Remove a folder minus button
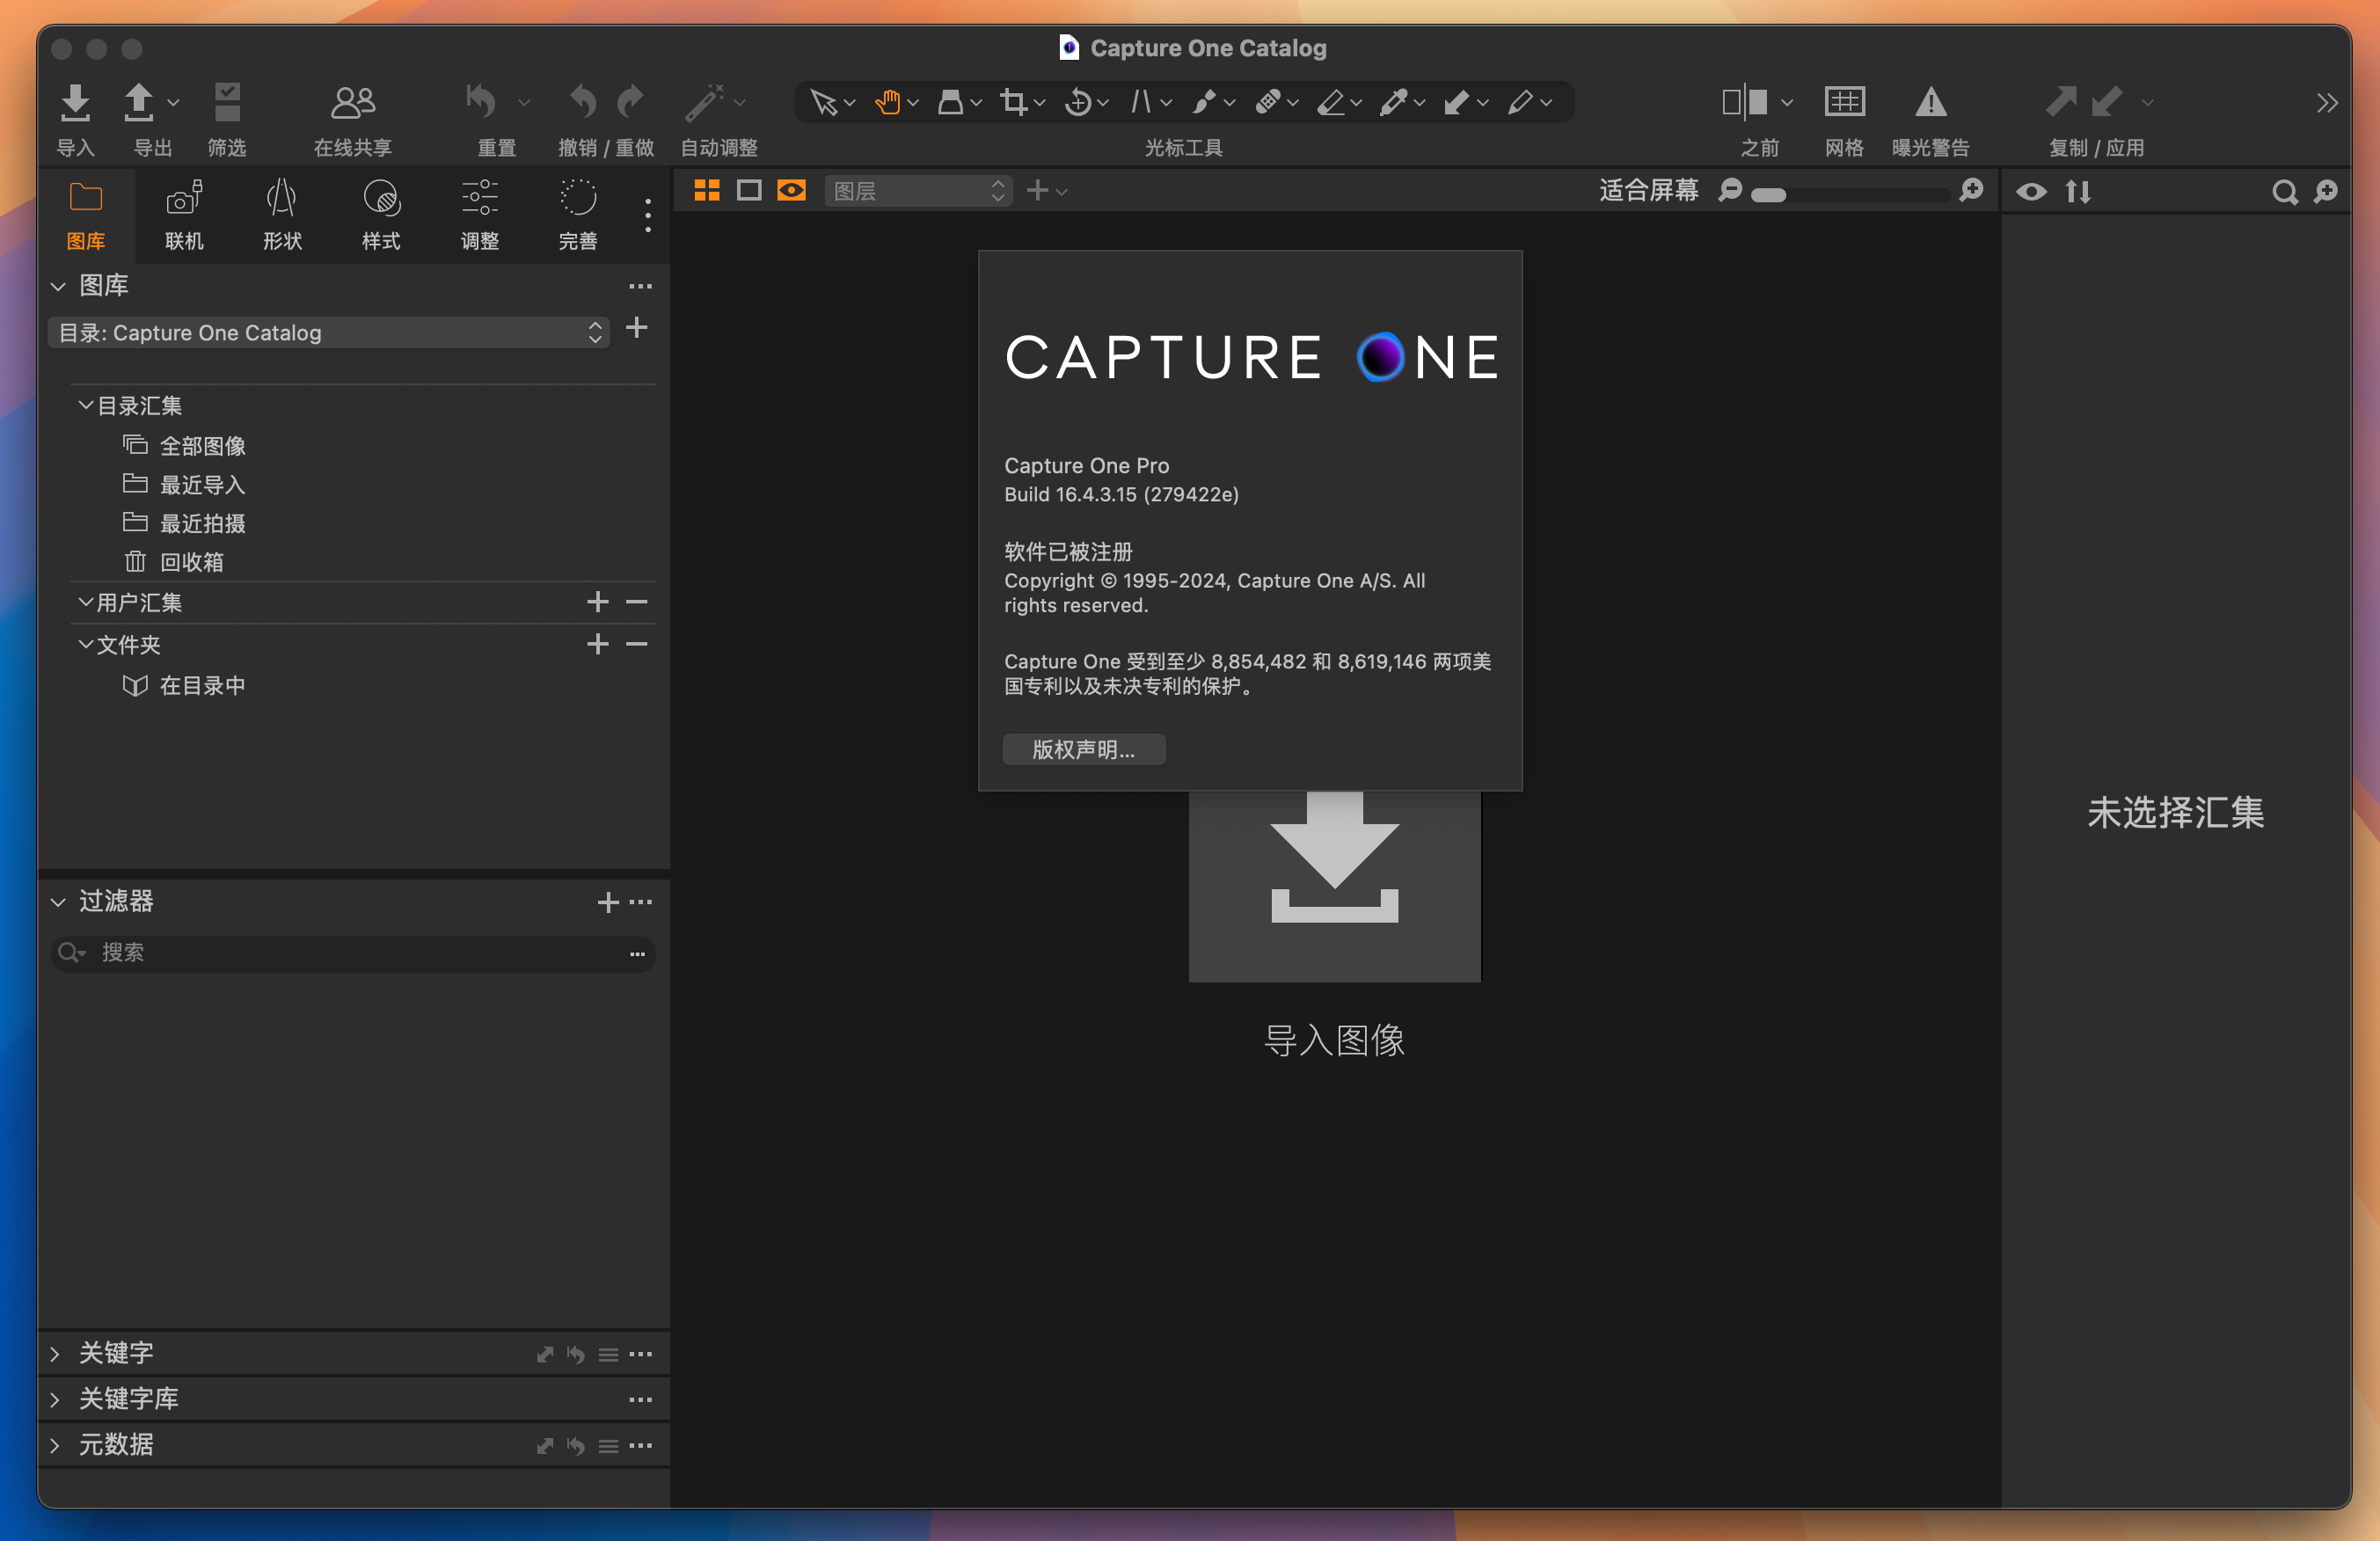 pos(637,644)
